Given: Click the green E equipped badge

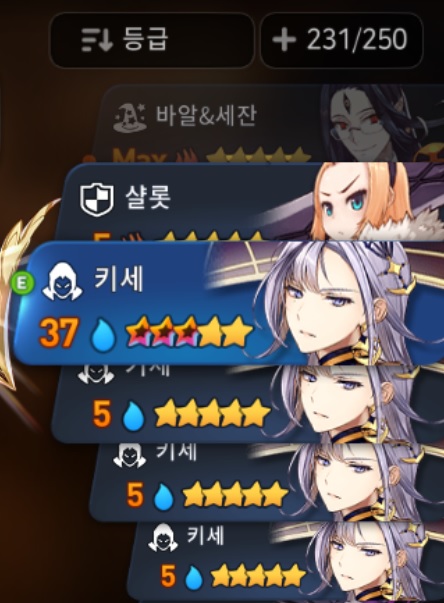Looking at the screenshot, I should pos(23,283).
